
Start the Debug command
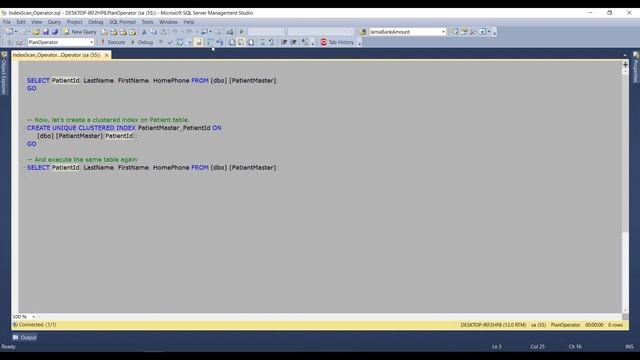[141, 42]
